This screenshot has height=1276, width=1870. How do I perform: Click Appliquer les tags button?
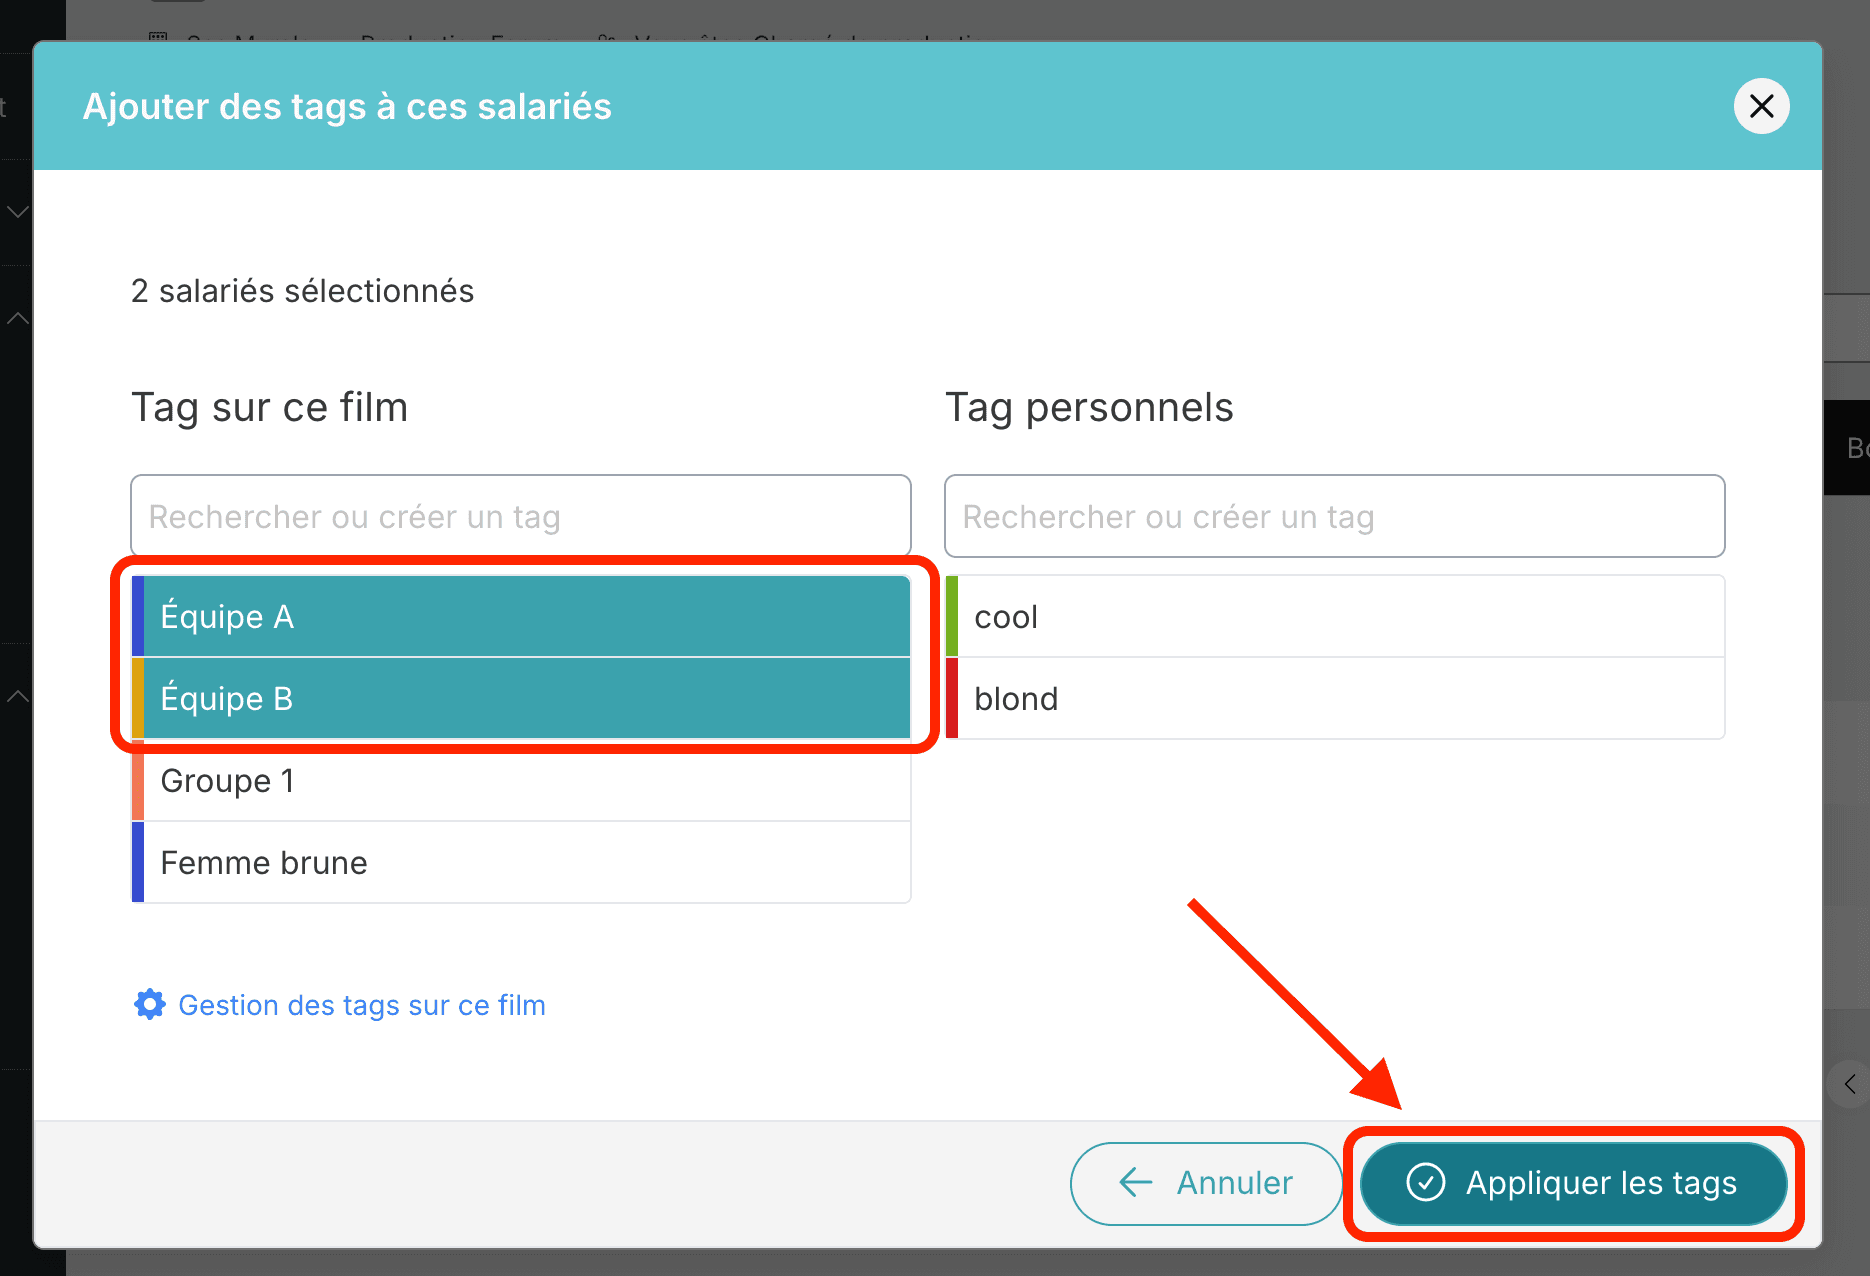pos(1573,1183)
